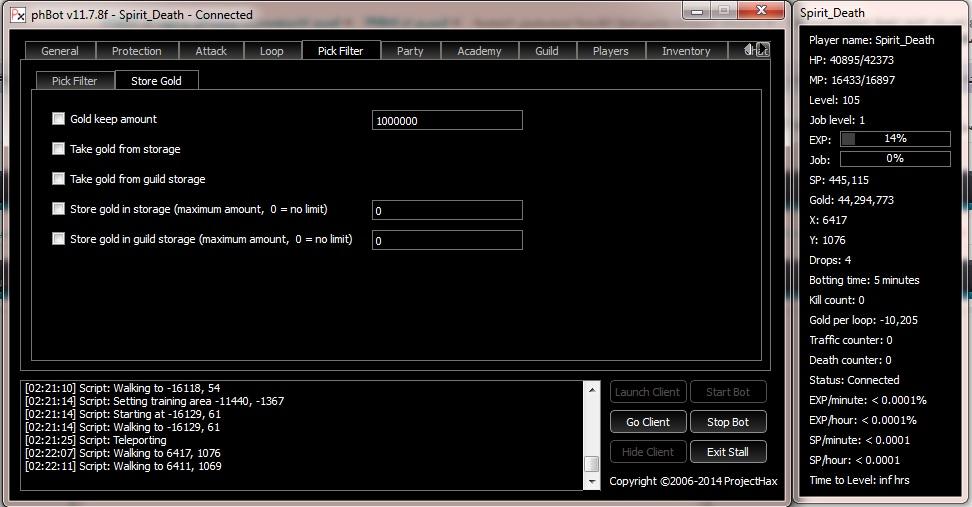Viewport: 972px width, 507px height.
Task: Click the 'HP: 40895/42373' stat
Action: [851, 60]
